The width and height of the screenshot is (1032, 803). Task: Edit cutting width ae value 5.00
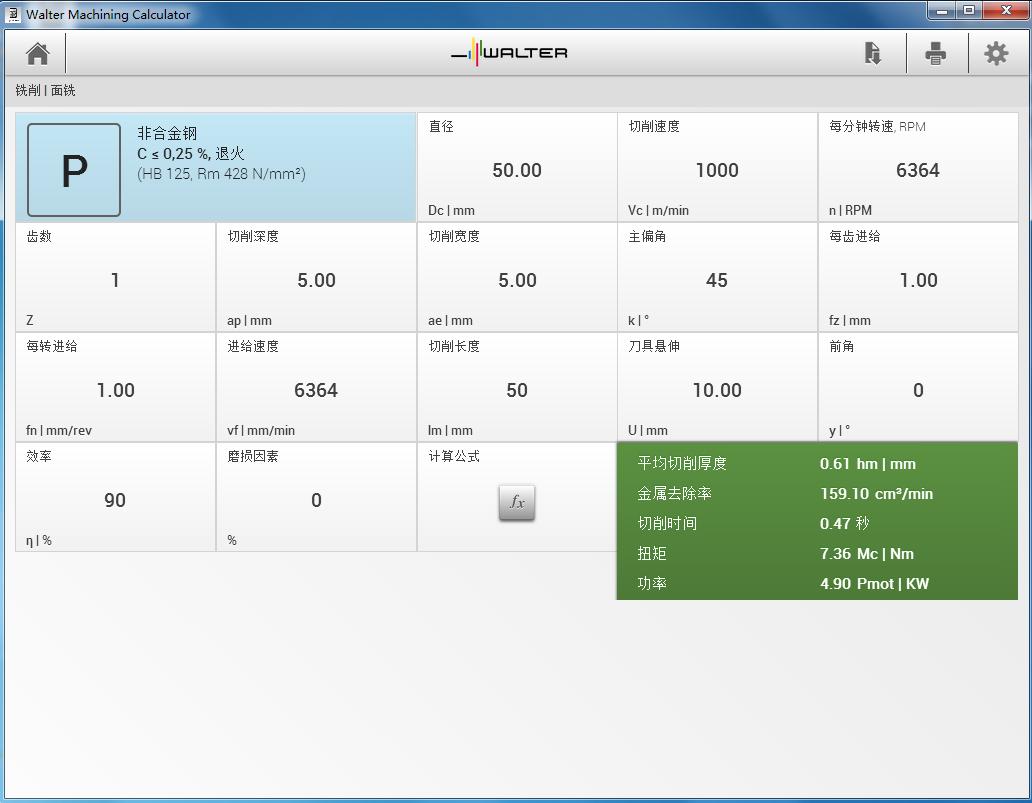click(x=517, y=280)
